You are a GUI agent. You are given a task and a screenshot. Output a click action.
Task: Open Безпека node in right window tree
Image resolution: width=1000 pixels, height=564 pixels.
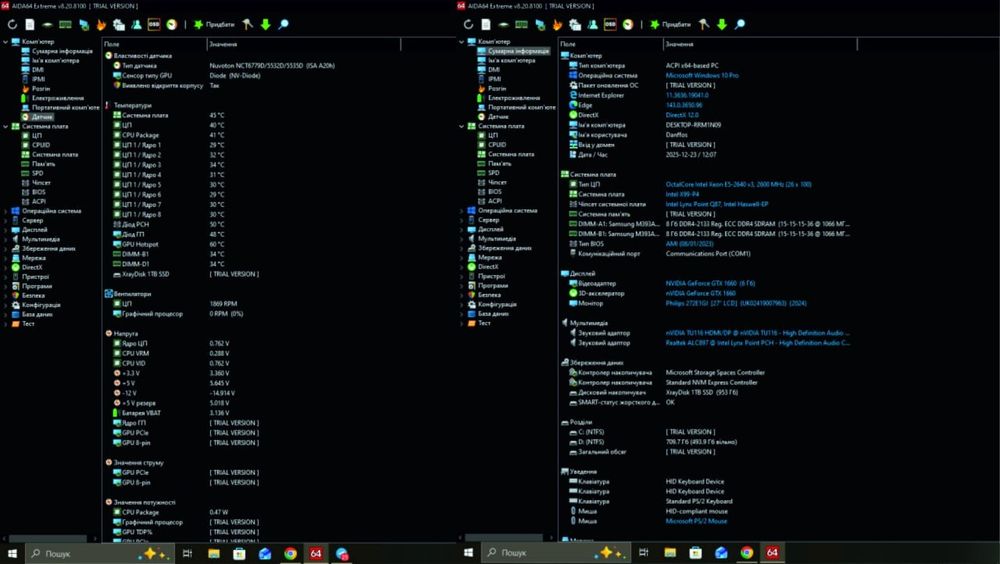(x=484, y=295)
